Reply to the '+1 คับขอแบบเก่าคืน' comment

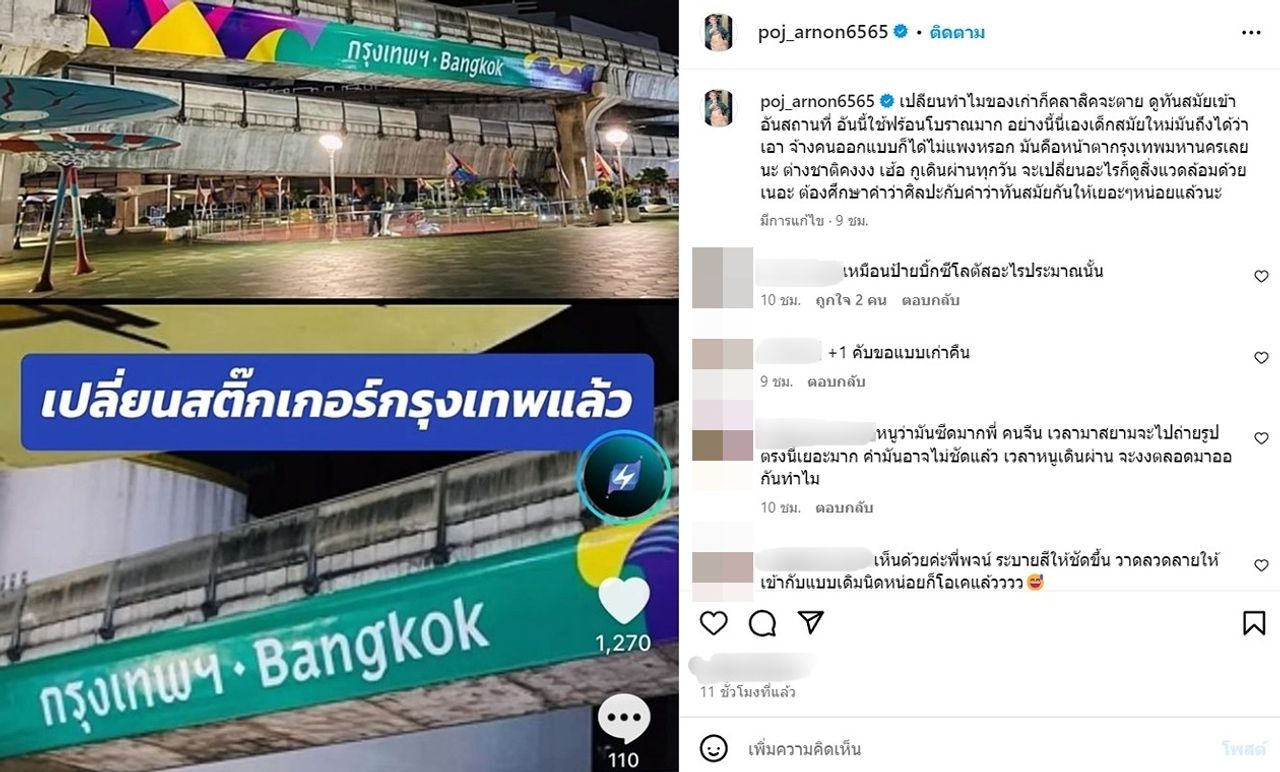coord(838,381)
